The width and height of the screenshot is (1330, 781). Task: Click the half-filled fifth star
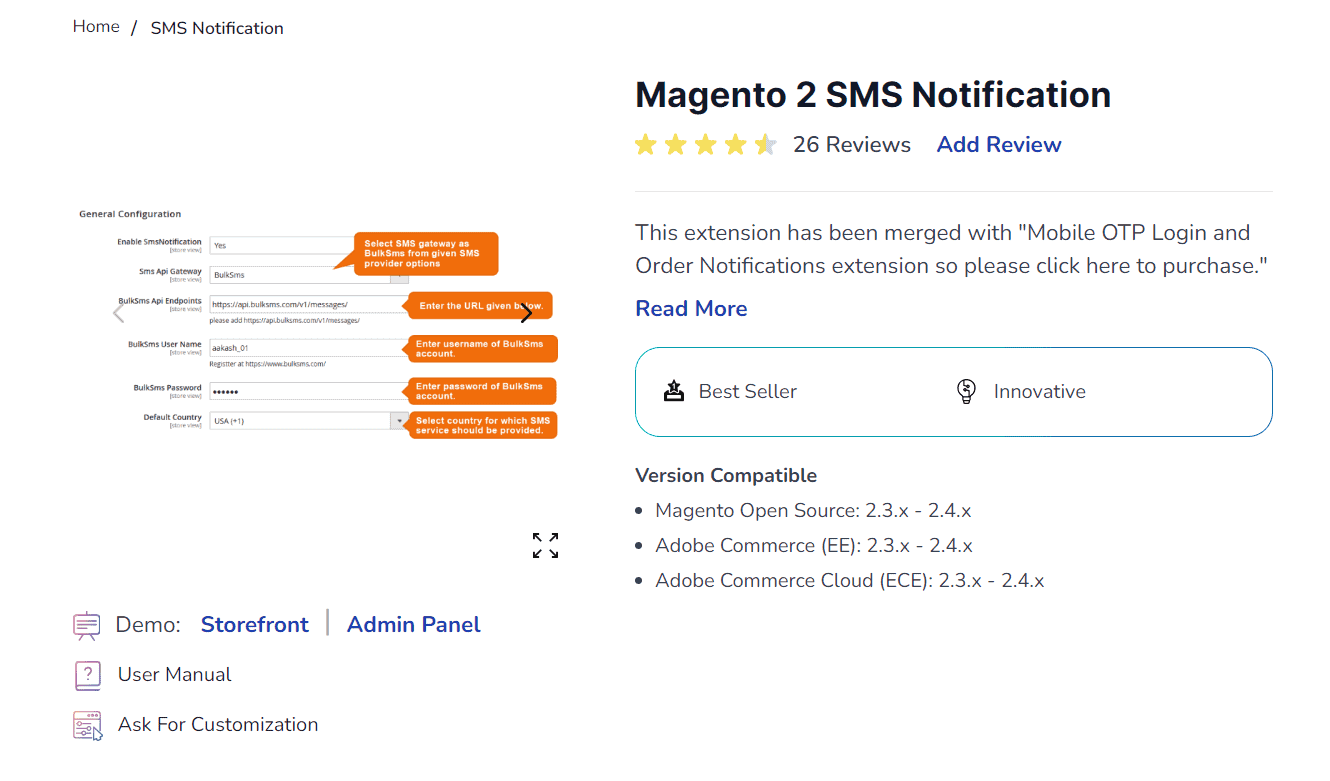pos(765,144)
